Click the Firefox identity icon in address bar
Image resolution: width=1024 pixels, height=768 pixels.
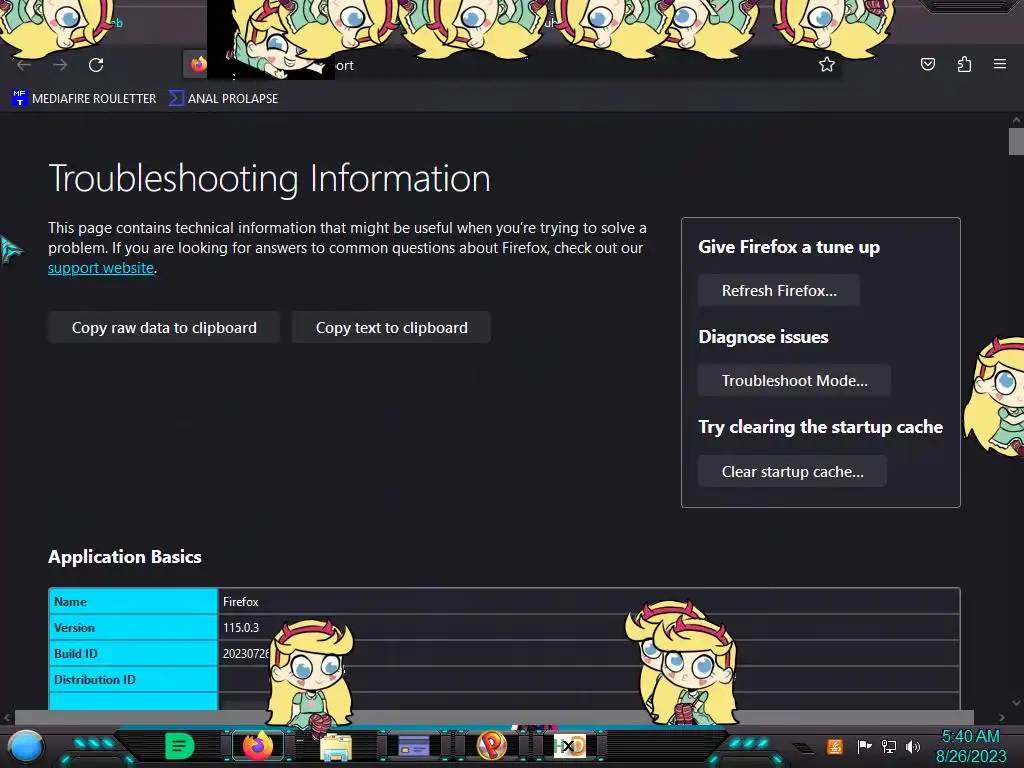(x=198, y=64)
